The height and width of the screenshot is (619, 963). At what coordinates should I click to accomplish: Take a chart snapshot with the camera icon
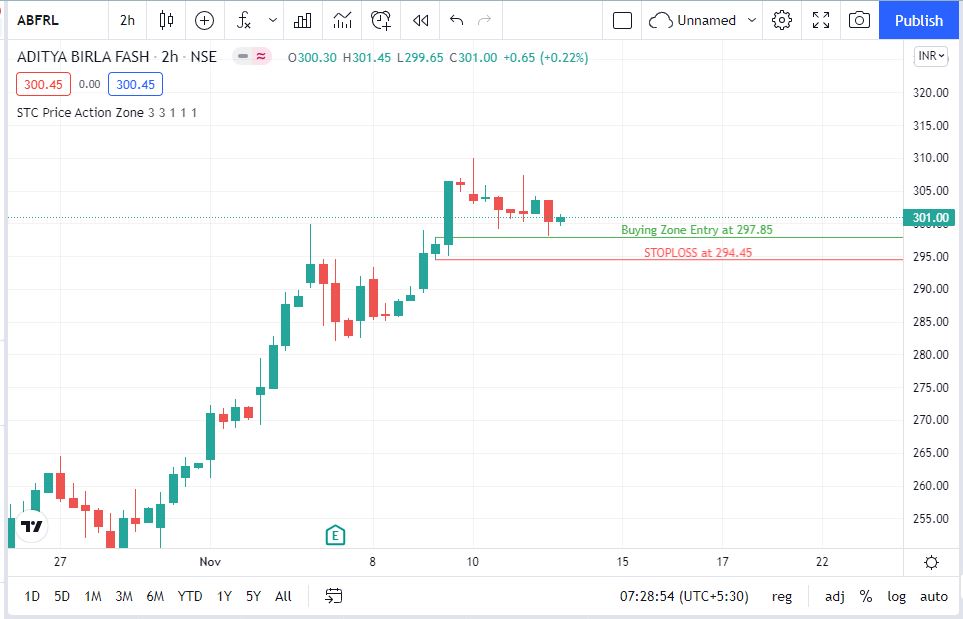(x=858, y=20)
